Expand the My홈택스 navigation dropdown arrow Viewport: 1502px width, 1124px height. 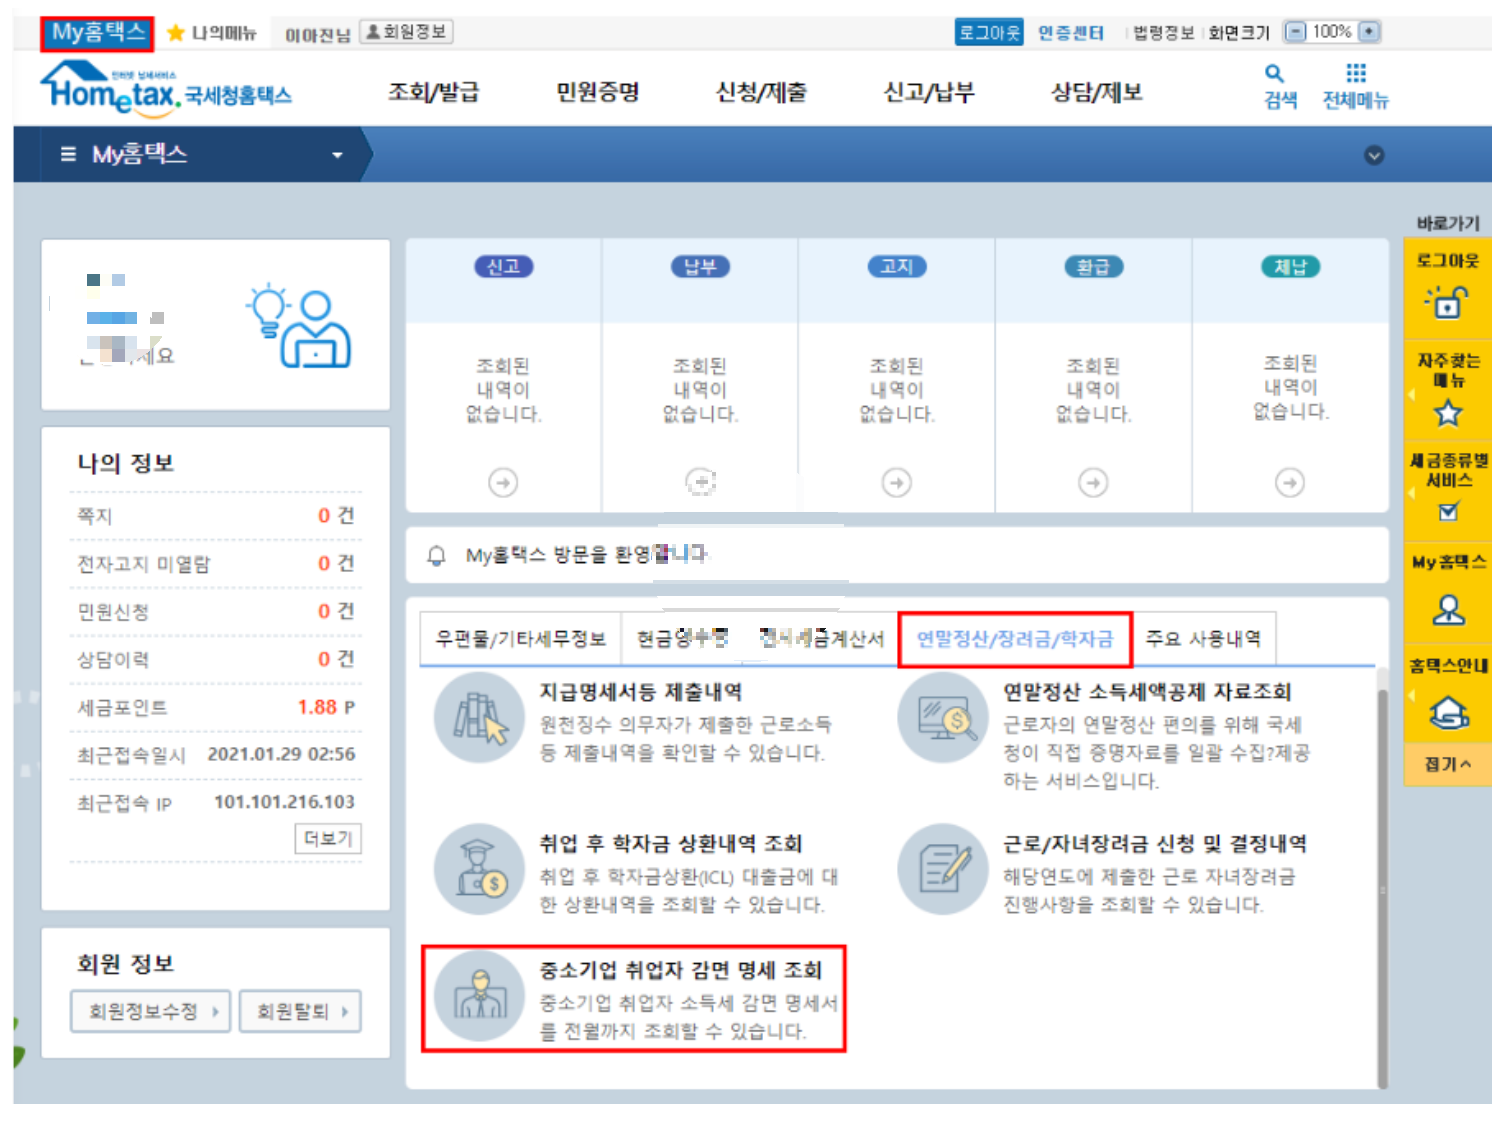[337, 155]
